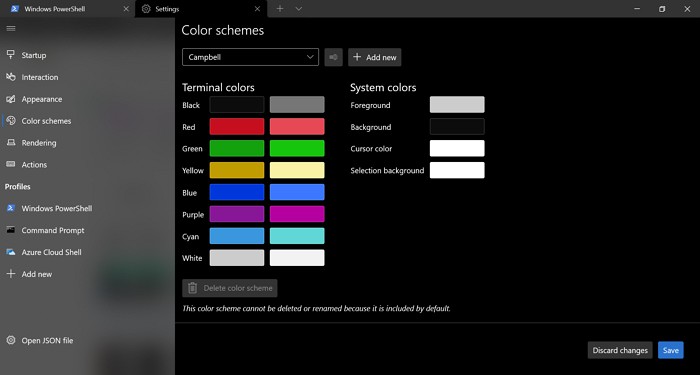The width and height of the screenshot is (700, 375).
Task: Click the rename color scheme icon button
Action: pyautogui.click(x=333, y=57)
